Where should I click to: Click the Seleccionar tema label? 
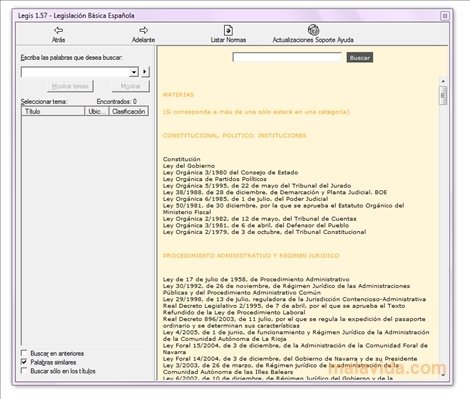tap(44, 101)
